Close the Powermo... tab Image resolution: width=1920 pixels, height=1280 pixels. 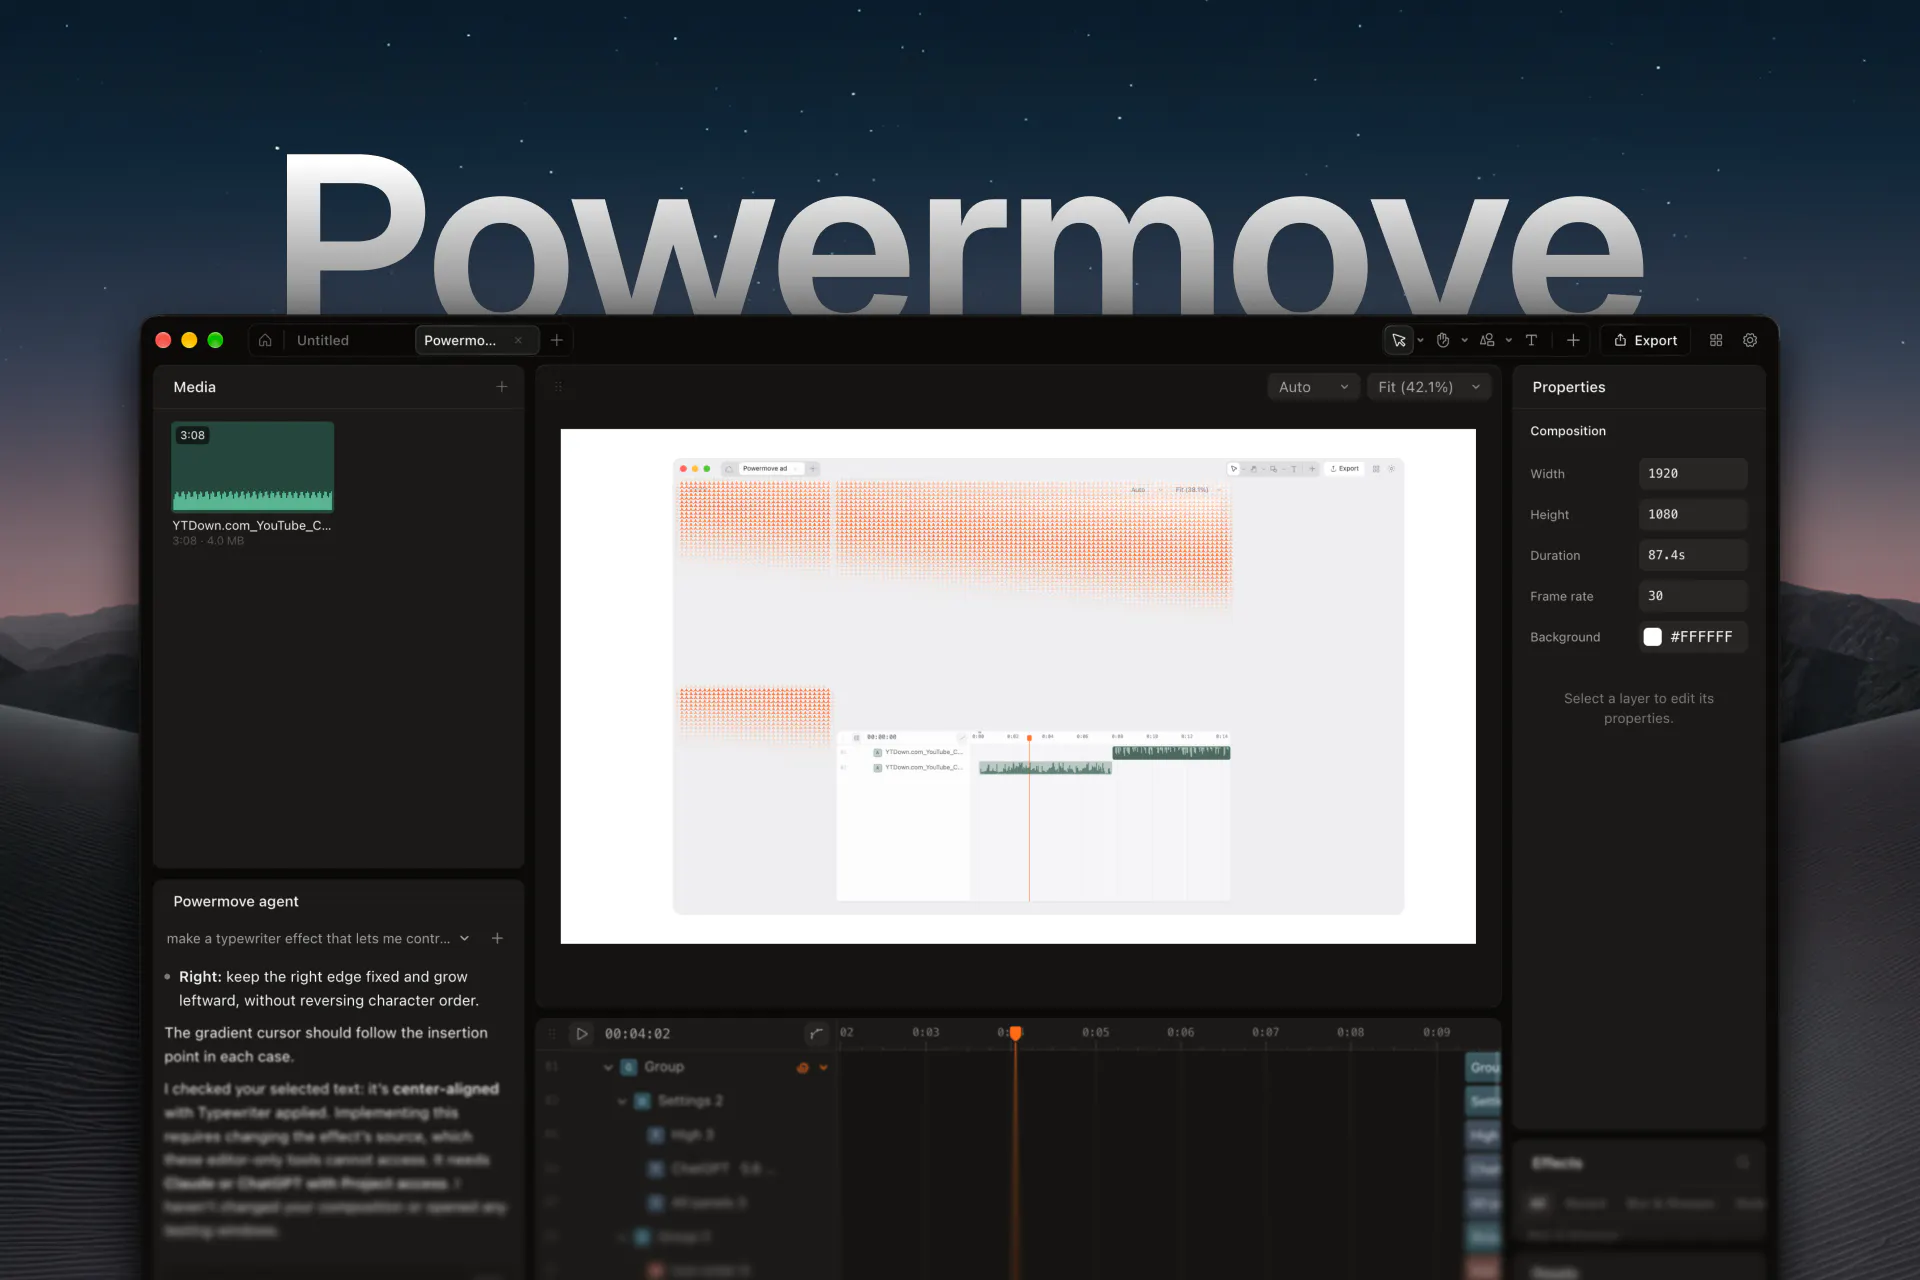point(518,340)
